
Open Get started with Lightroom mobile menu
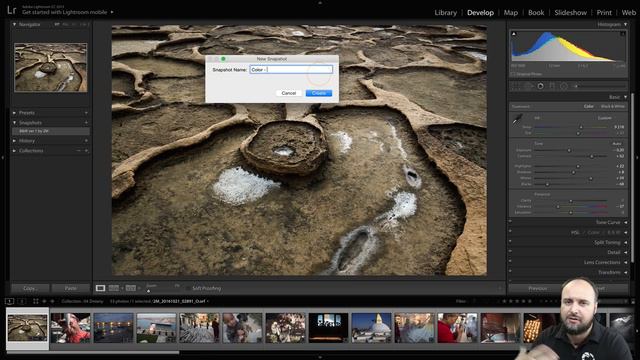(x=68, y=12)
